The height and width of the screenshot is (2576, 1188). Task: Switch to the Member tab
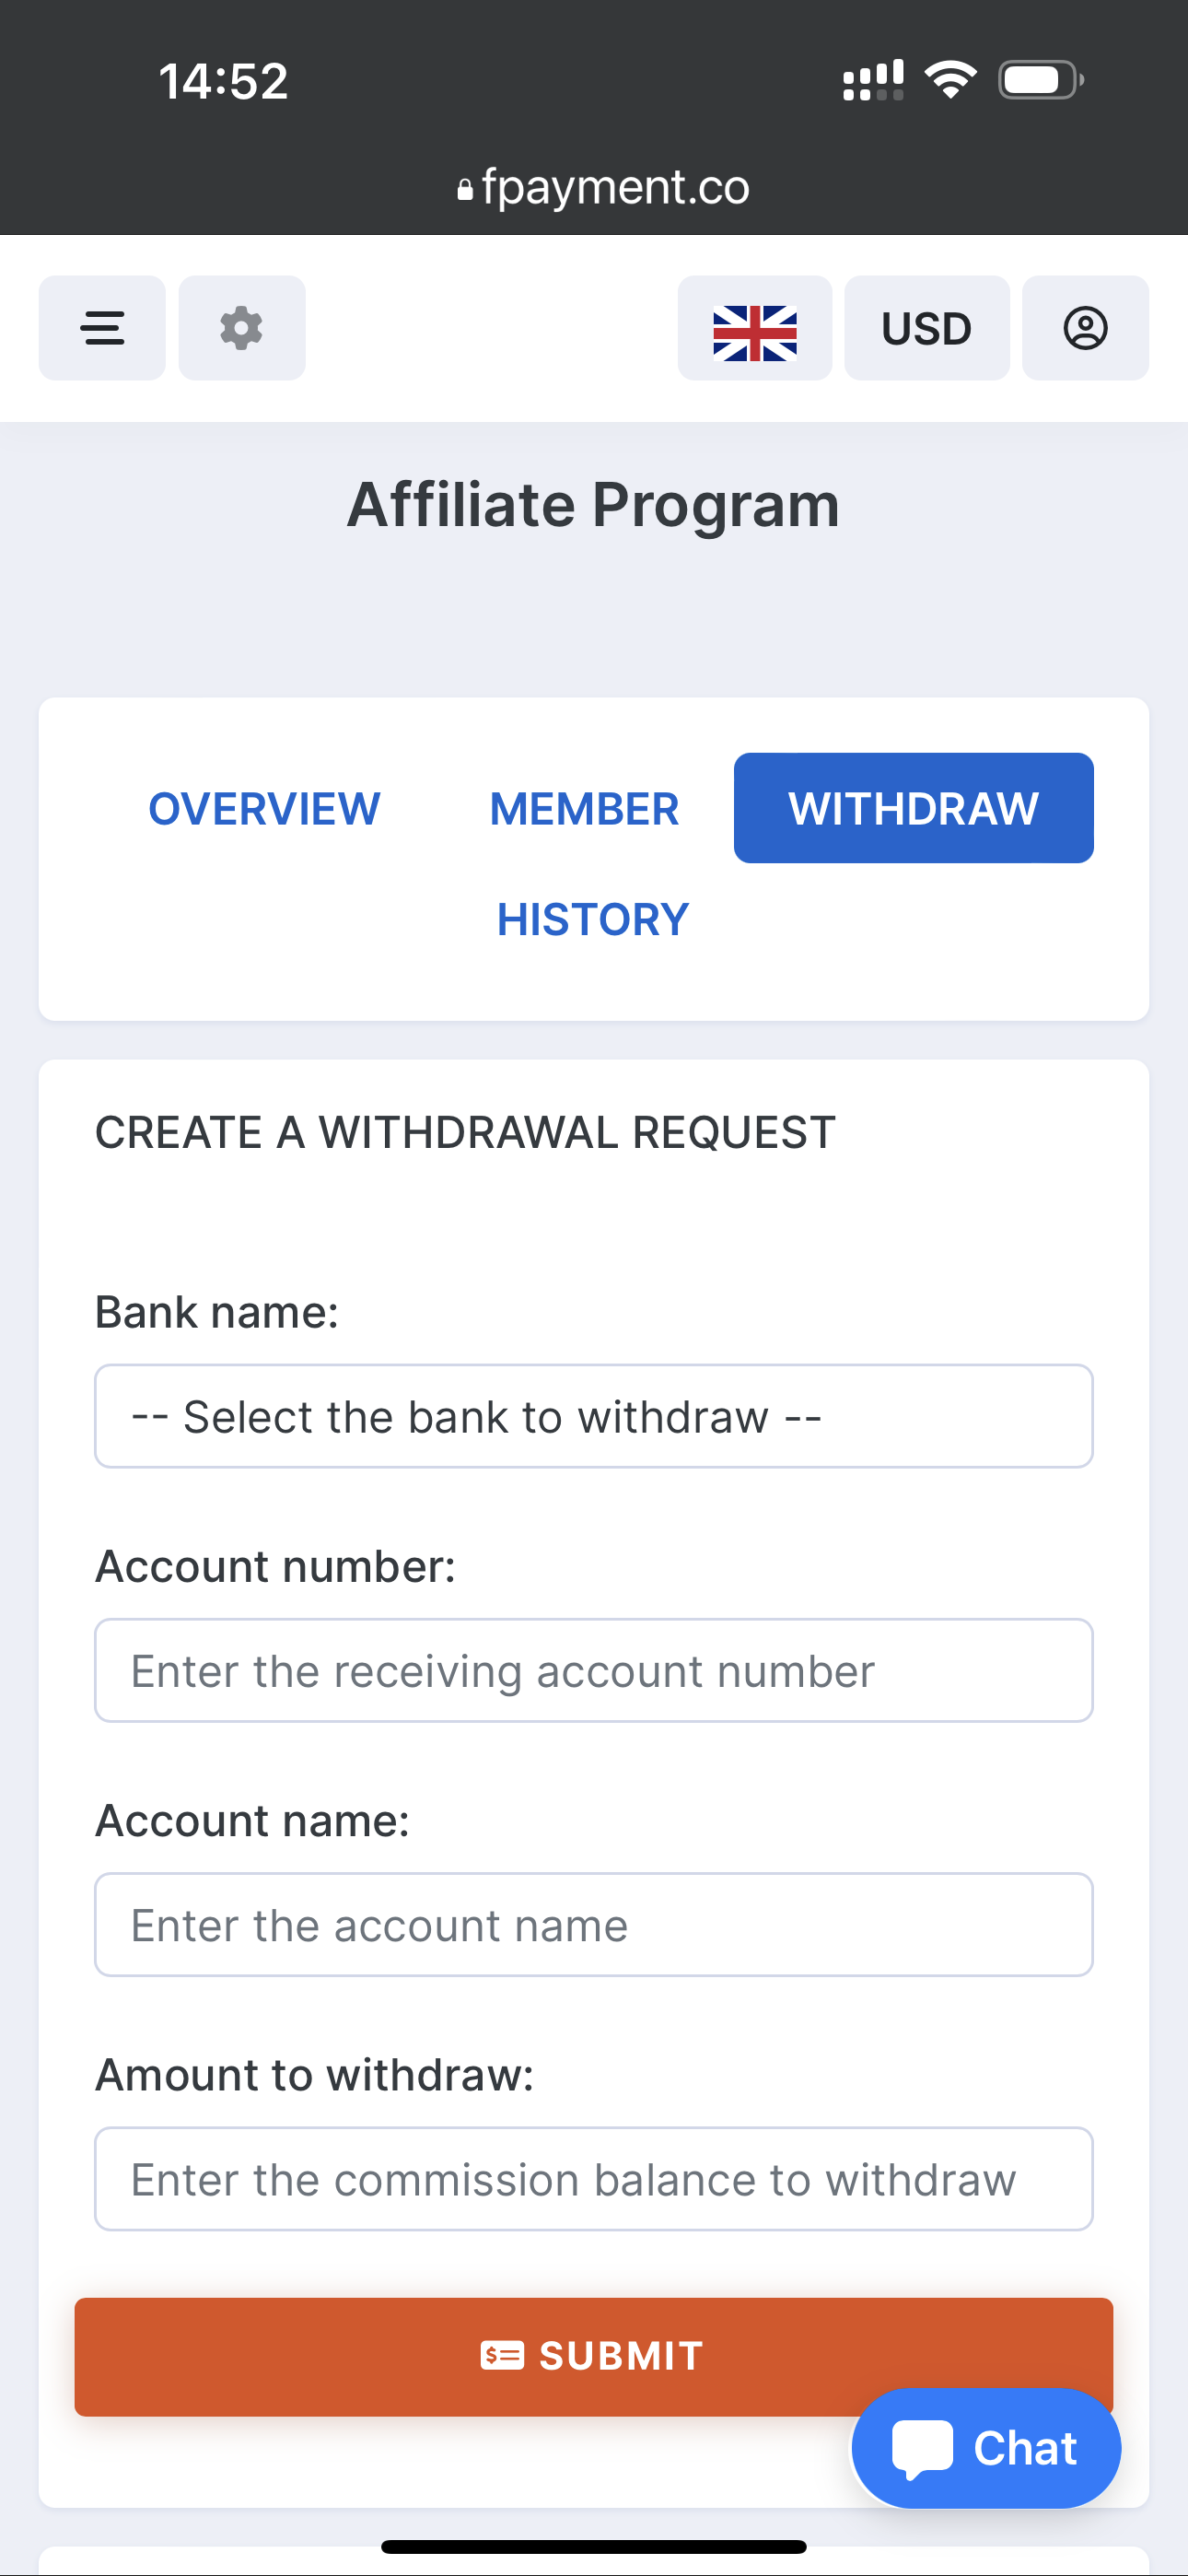click(584, 808)
